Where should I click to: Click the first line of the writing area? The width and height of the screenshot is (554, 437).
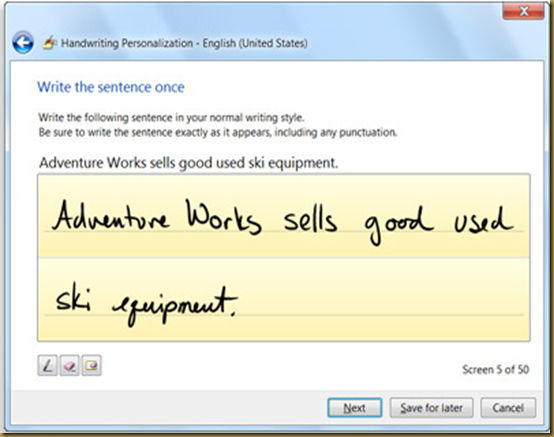pos(284,215)
